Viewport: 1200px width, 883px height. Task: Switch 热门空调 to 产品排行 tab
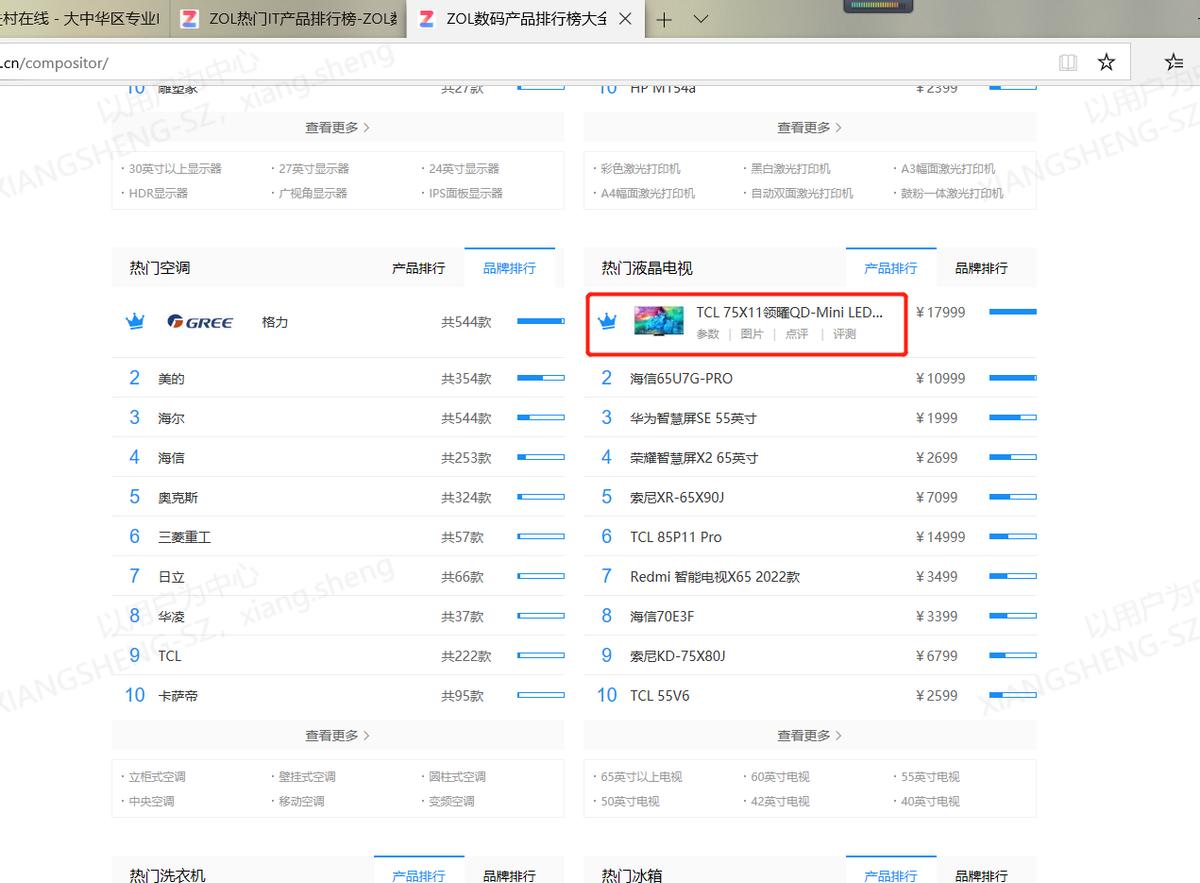(418, 268)
